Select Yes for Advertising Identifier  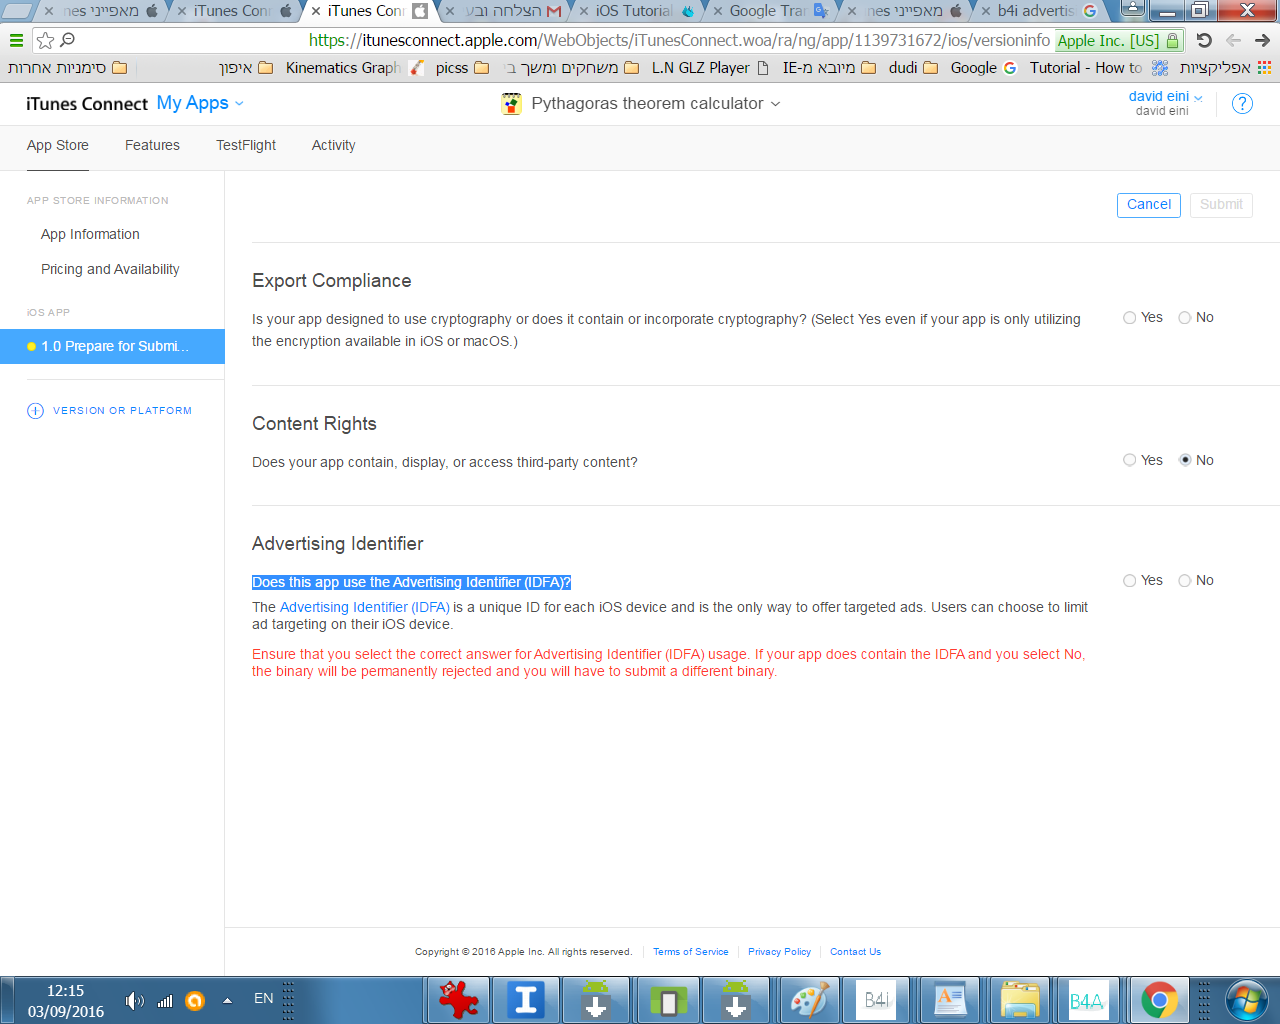(1130, 580)
